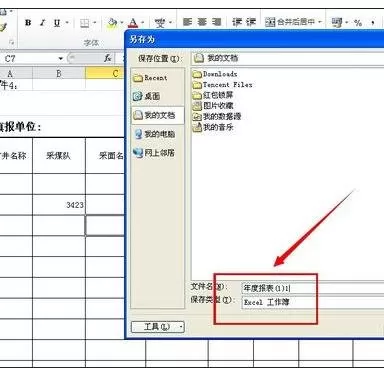
Task: Select the 我的数据源 folder
Action: [x=217, y=117]
